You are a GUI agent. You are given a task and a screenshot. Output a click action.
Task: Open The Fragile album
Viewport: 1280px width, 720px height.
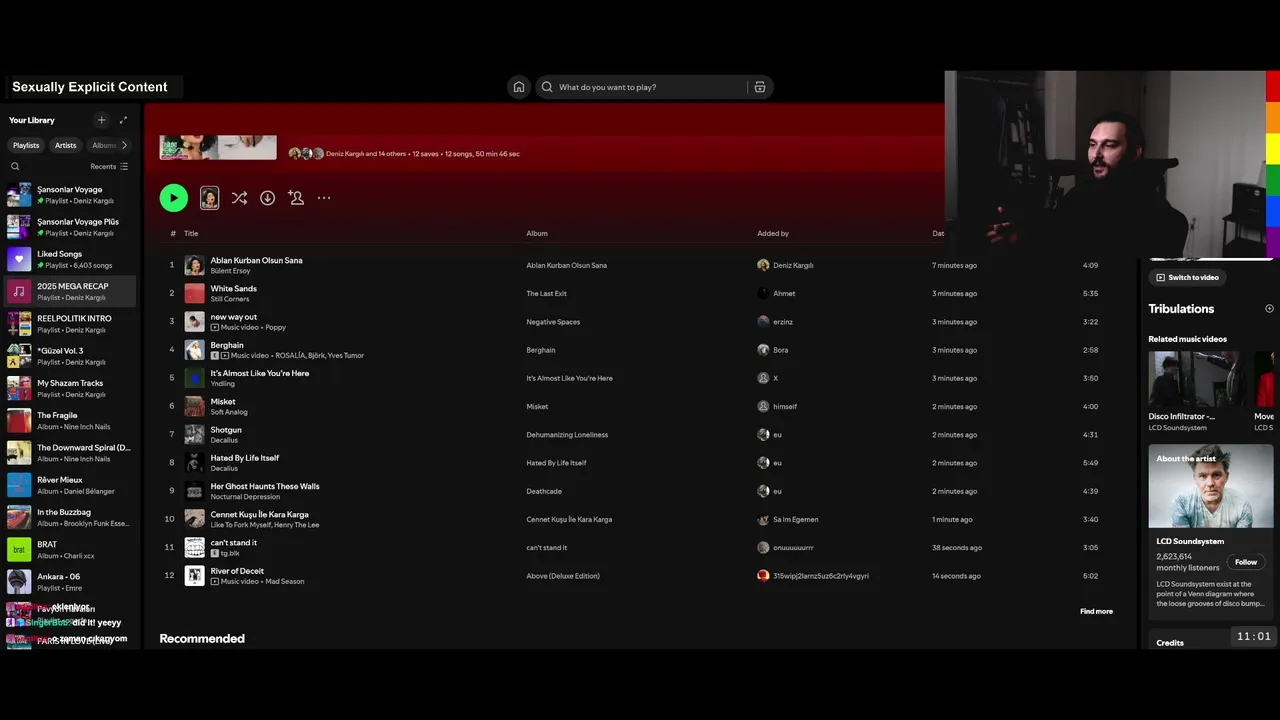coord(68,420)
